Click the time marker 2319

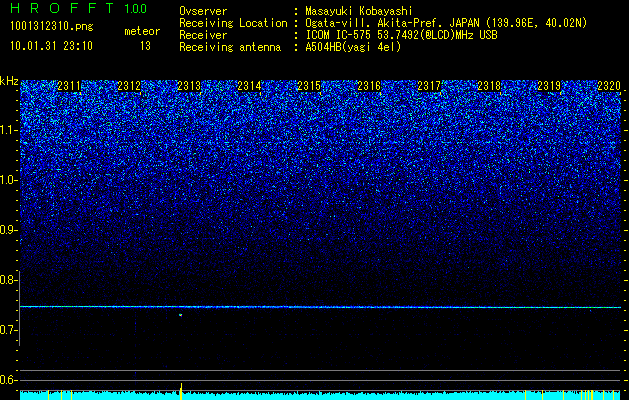point(549,85)
